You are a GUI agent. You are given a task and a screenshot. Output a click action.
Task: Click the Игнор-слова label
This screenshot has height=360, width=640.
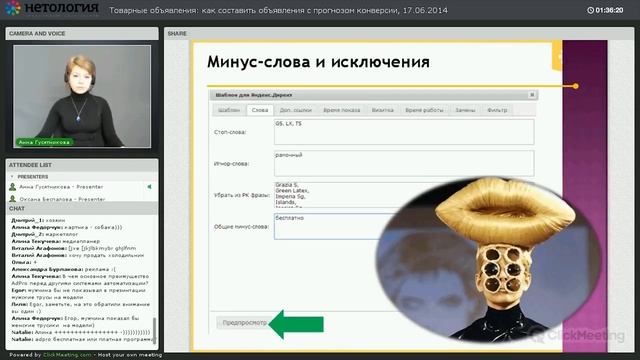click(231, 164)
